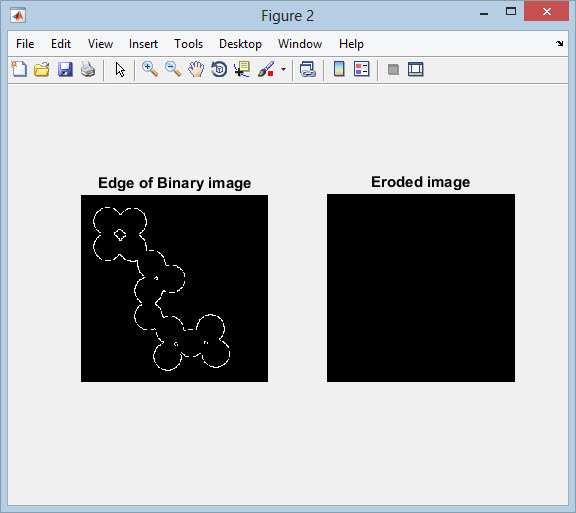Open the Insert menu

click(x=143, y=44)
